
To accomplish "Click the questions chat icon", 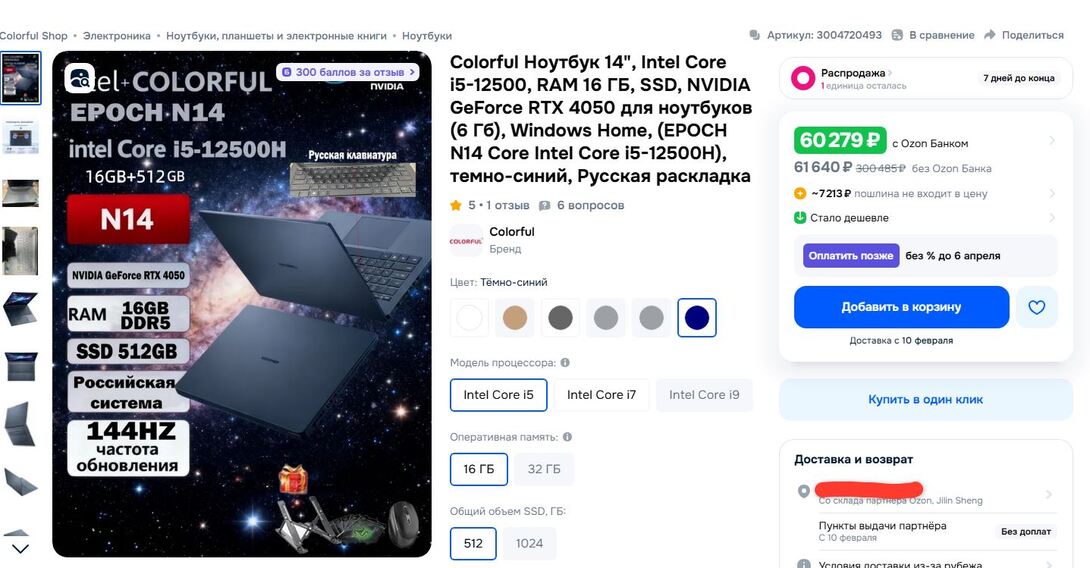I will 544,205.
